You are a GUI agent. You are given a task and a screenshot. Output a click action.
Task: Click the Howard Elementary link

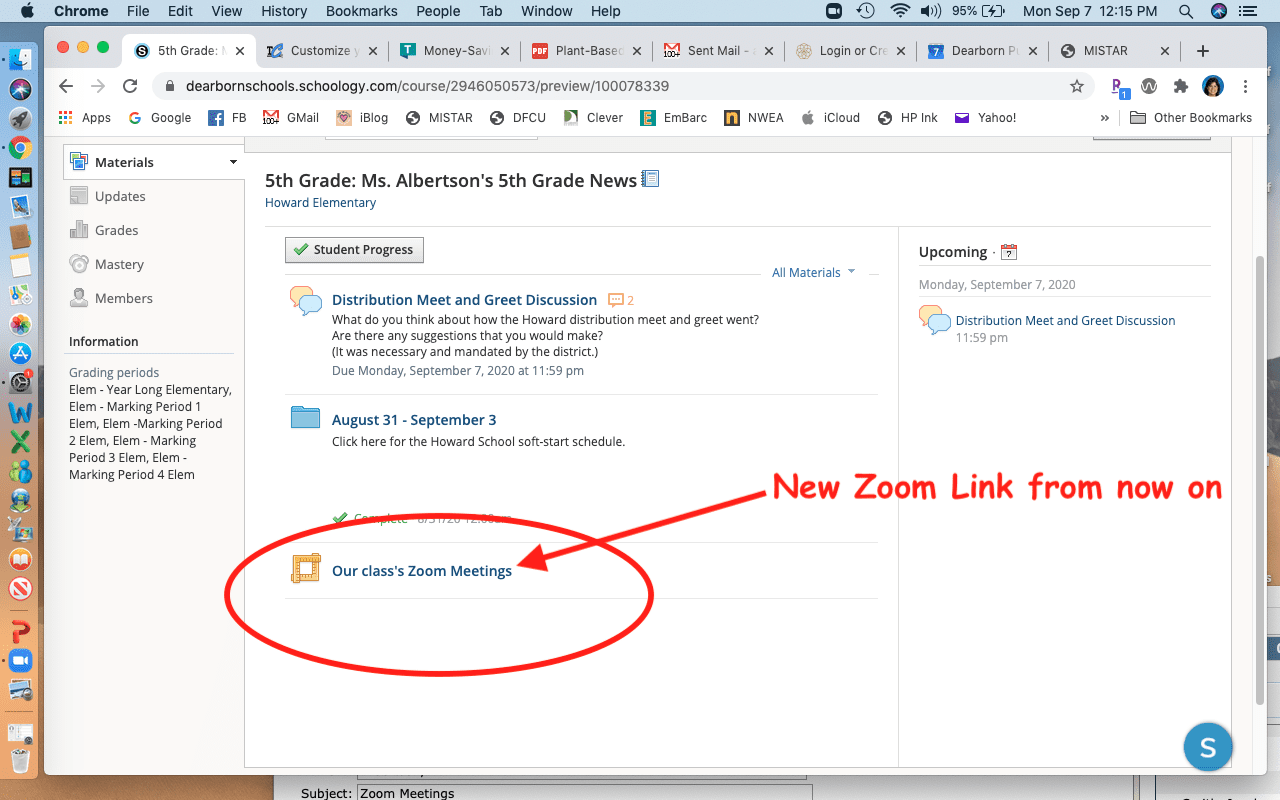tap(320, 203)
